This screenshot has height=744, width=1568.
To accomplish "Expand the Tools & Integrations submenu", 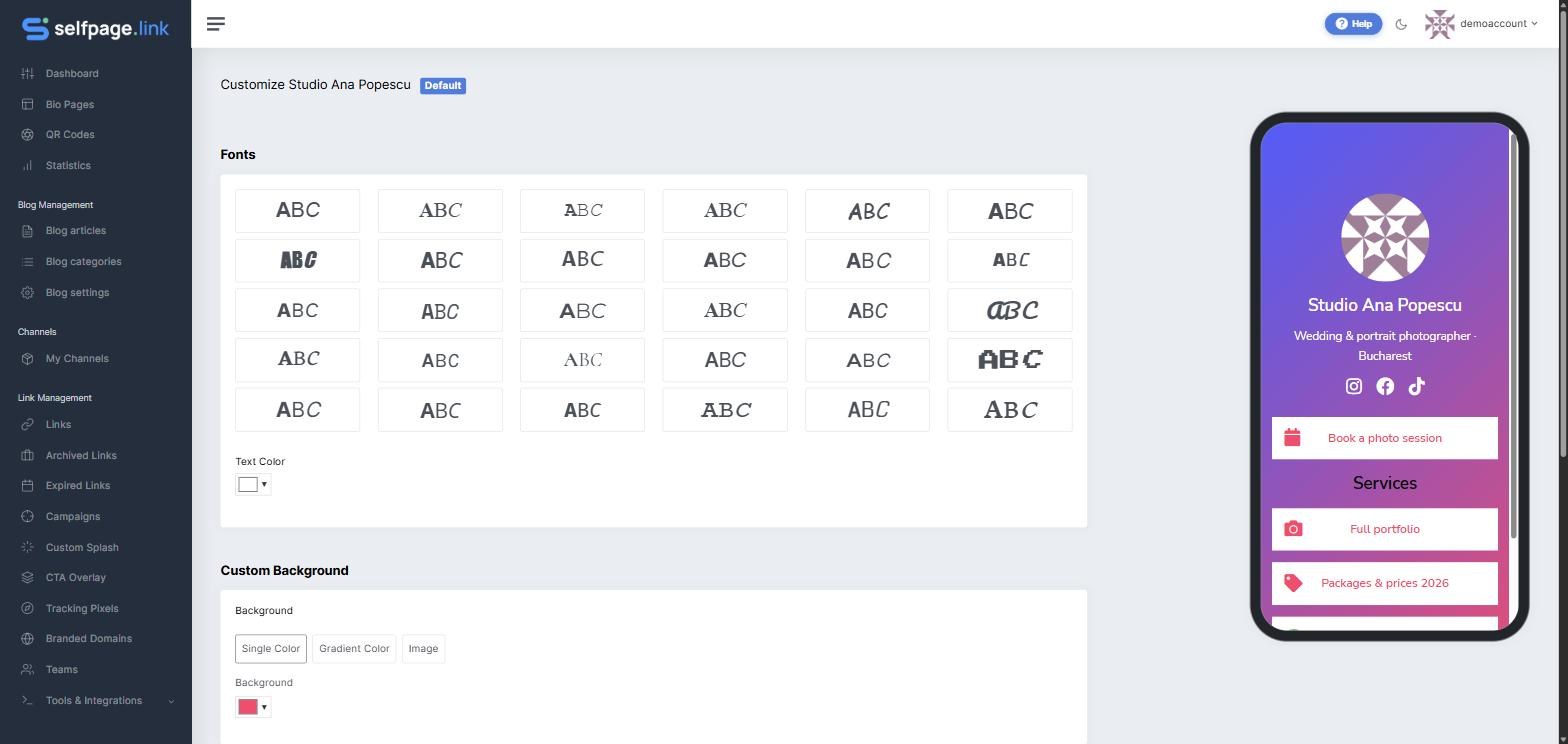I will (96, 701).
